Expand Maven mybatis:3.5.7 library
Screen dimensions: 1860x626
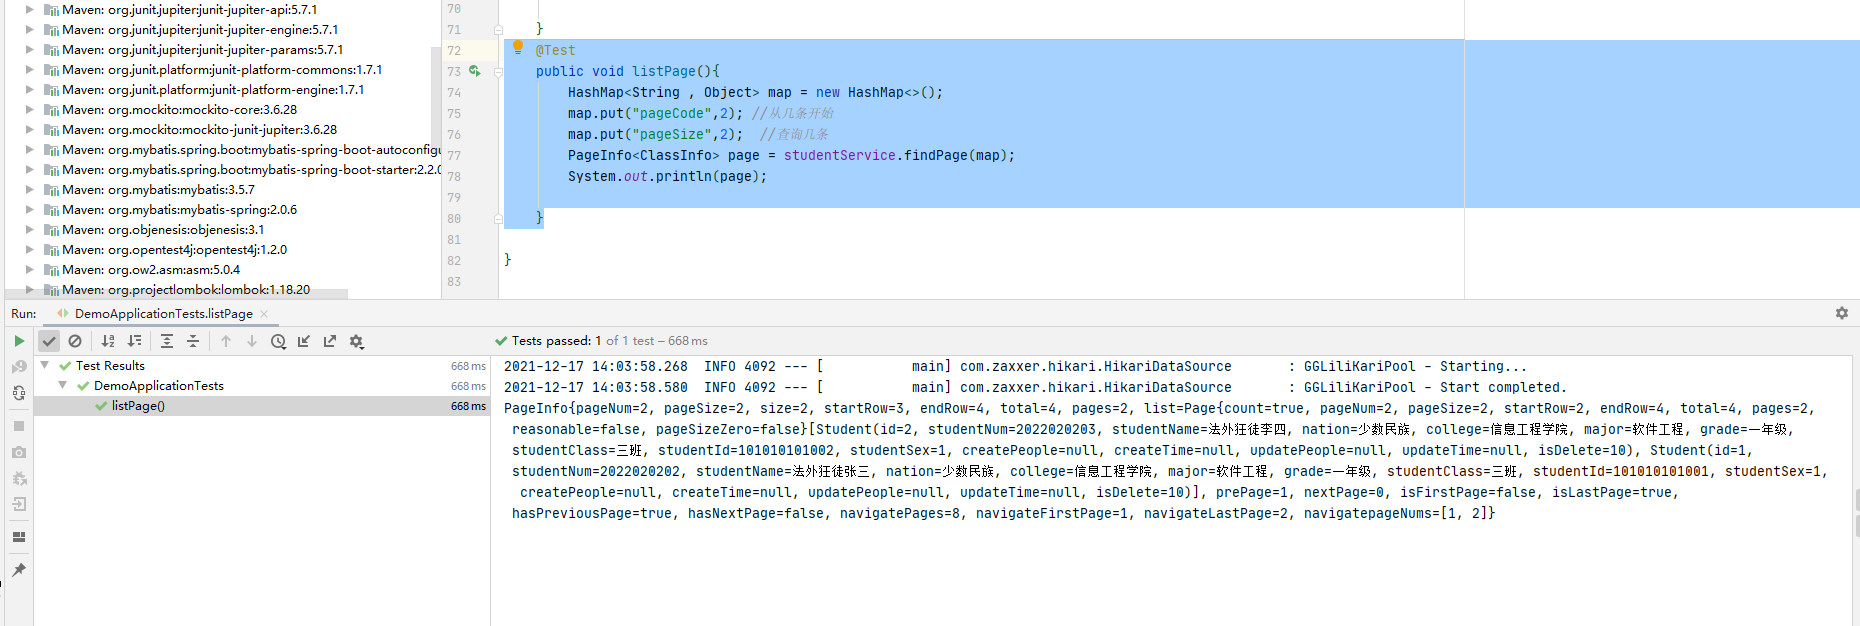29,189
